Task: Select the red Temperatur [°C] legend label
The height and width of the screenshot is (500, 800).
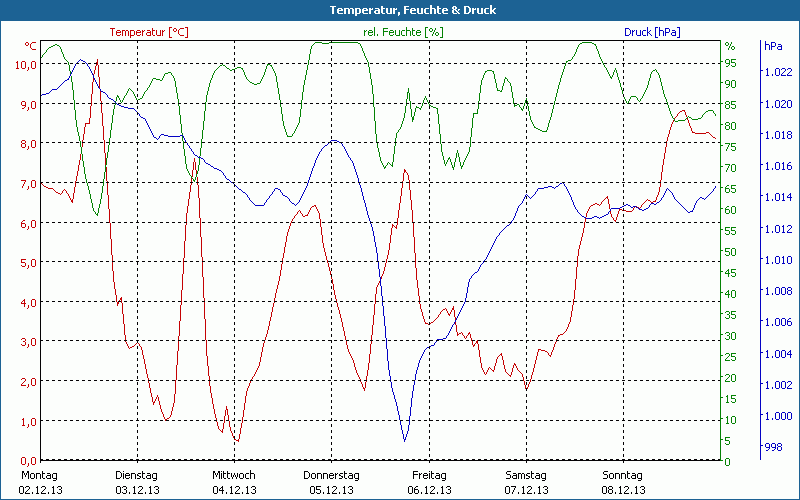Action: (x=148, y=32)
